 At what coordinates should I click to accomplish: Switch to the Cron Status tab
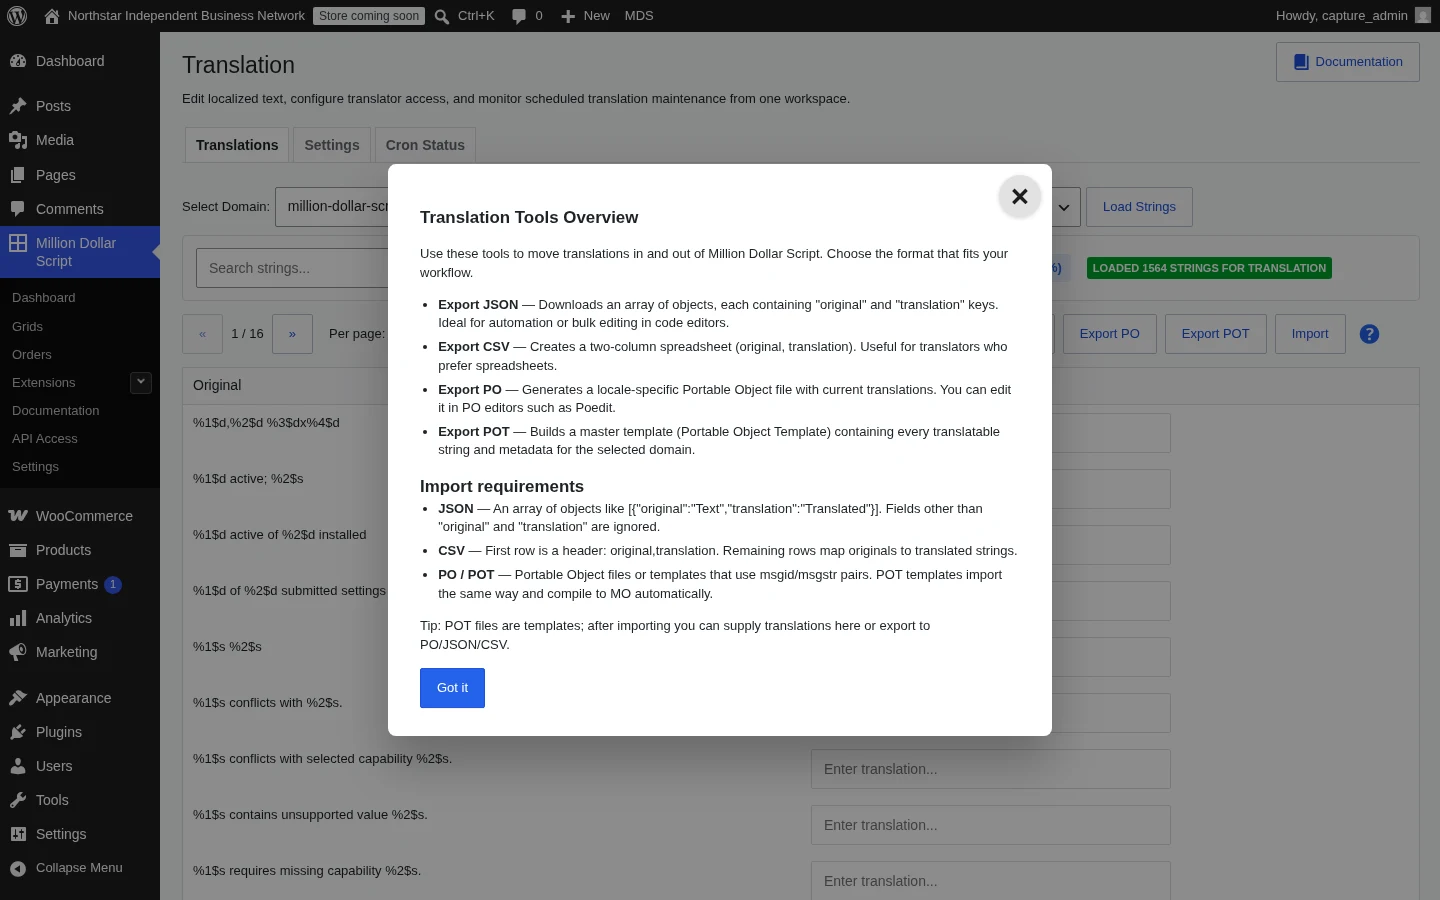[425, 145]
